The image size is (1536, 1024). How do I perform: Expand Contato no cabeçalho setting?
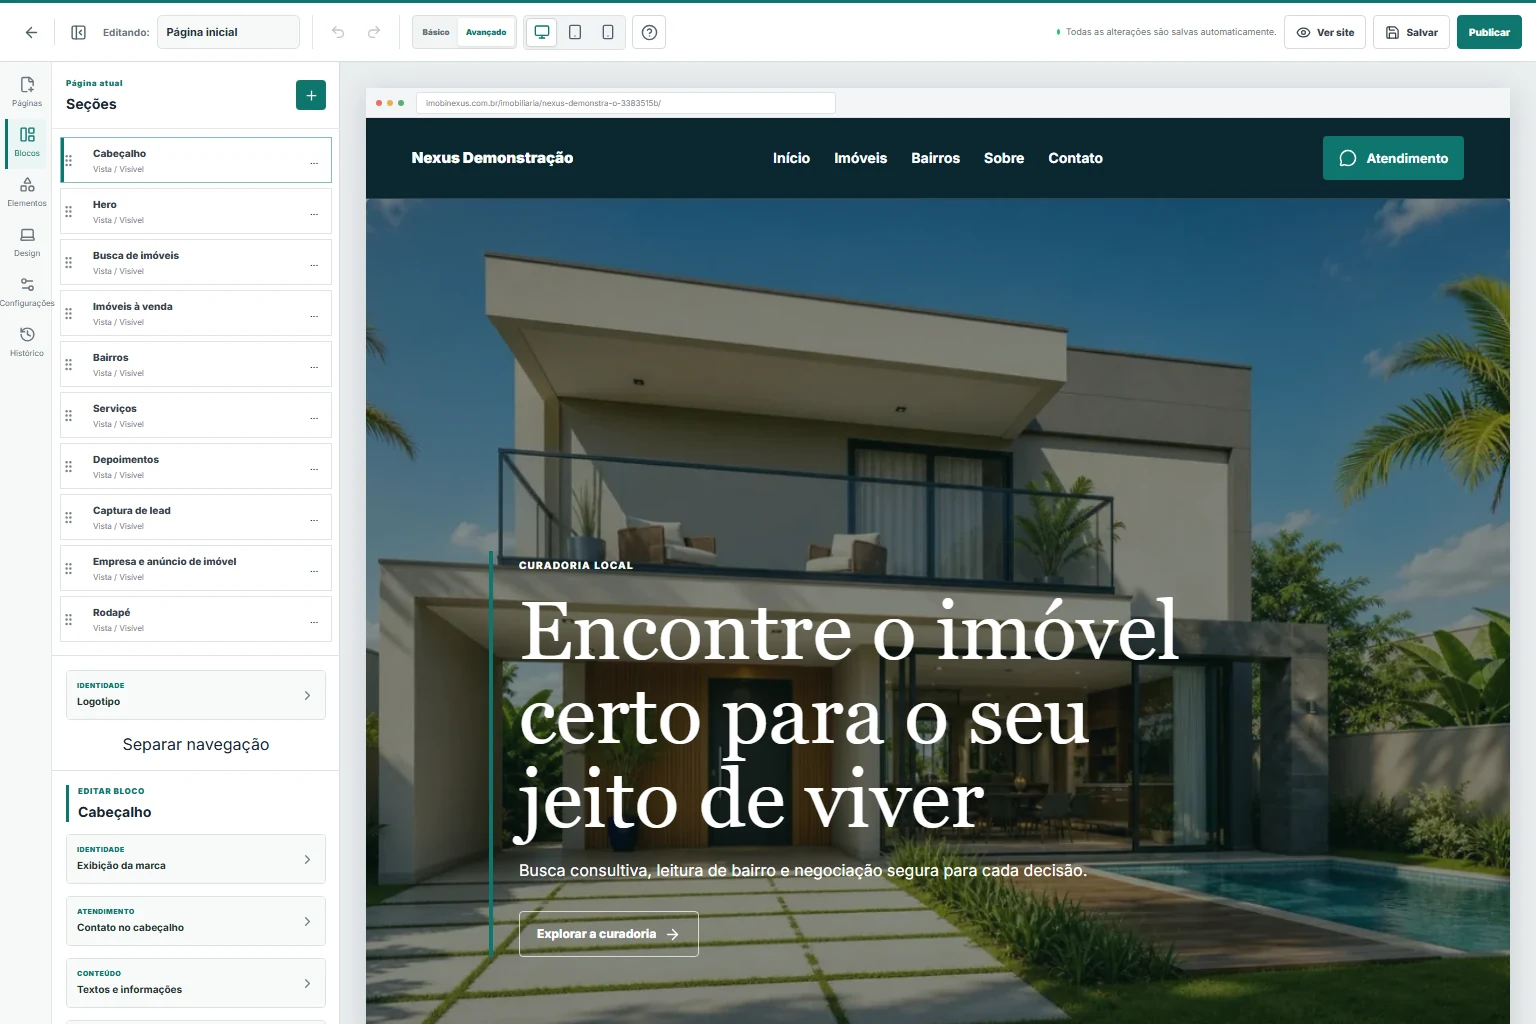click(x=196, y=921)
